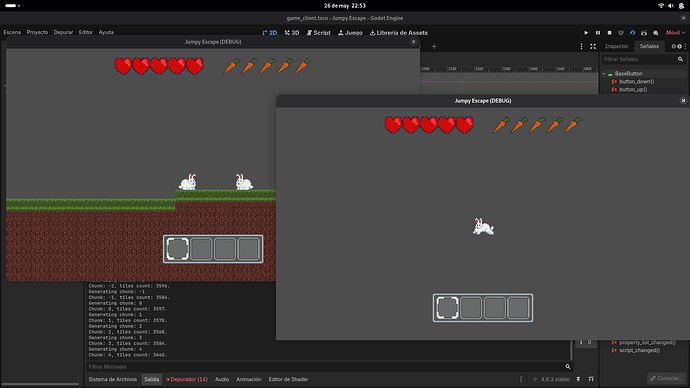Click the left rabbit in back game window
The image size is (690, 388).
pos(188,182)
